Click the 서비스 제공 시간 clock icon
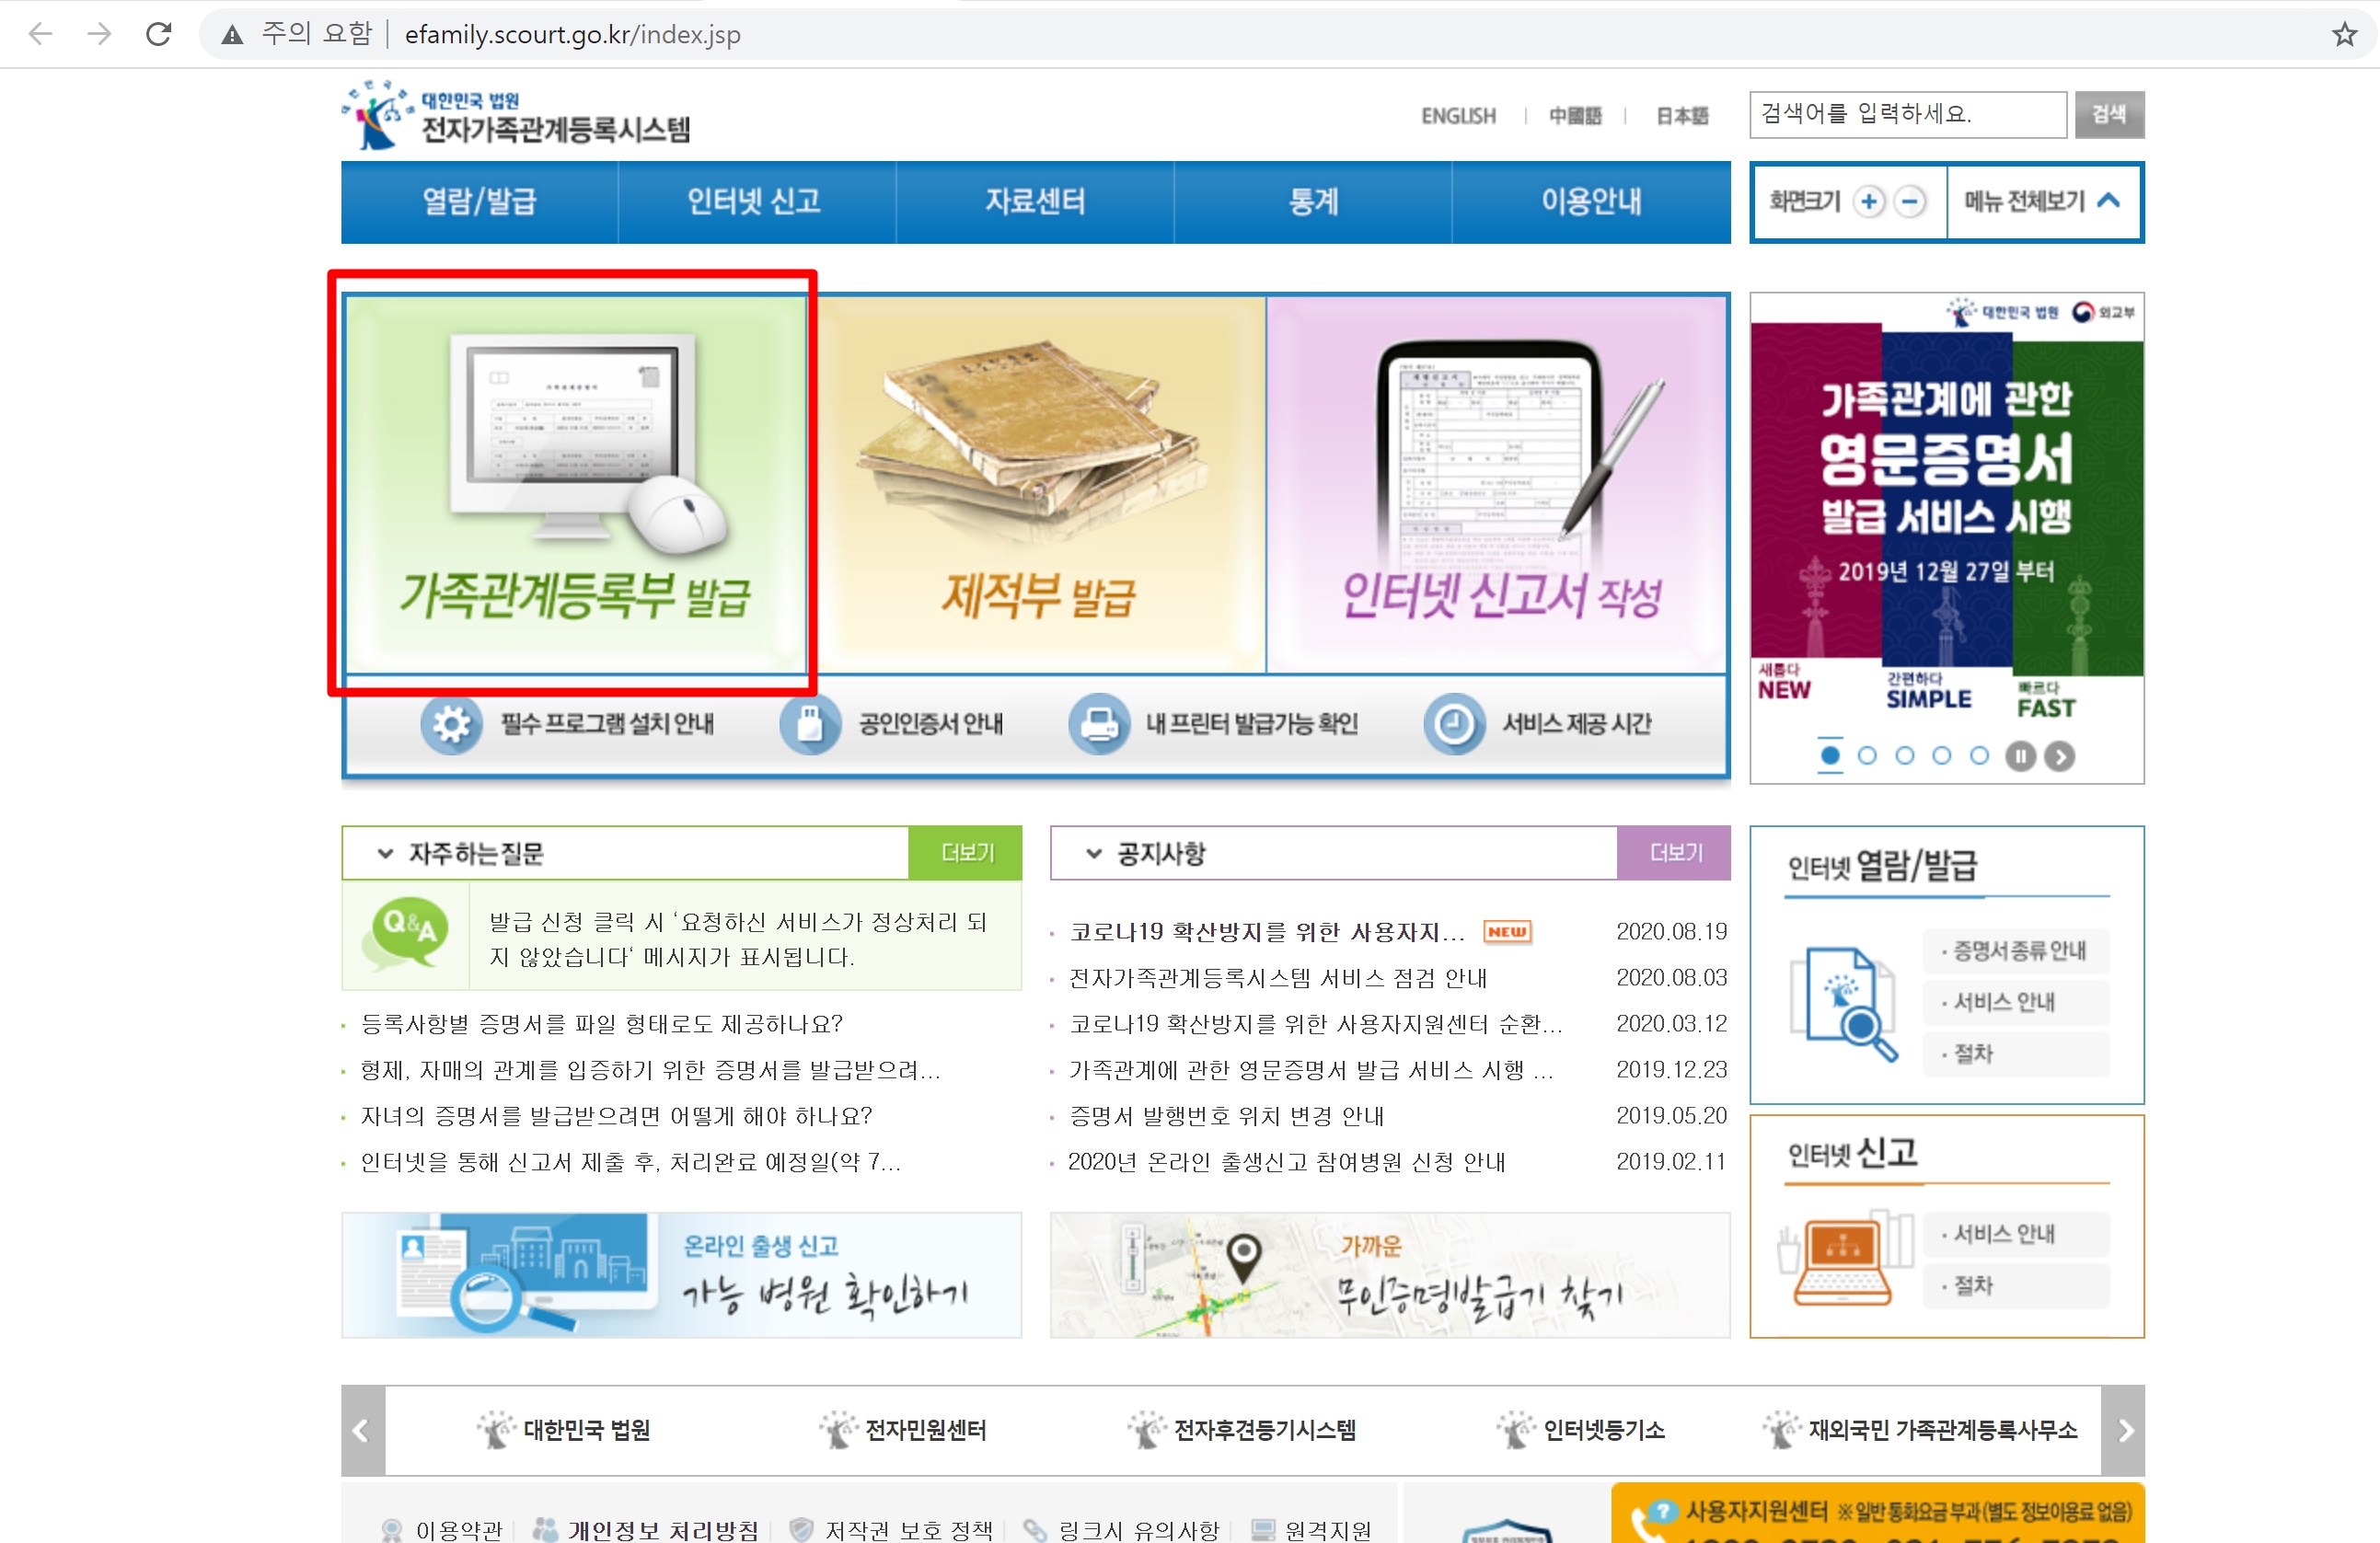 (x=1455, y=724)
